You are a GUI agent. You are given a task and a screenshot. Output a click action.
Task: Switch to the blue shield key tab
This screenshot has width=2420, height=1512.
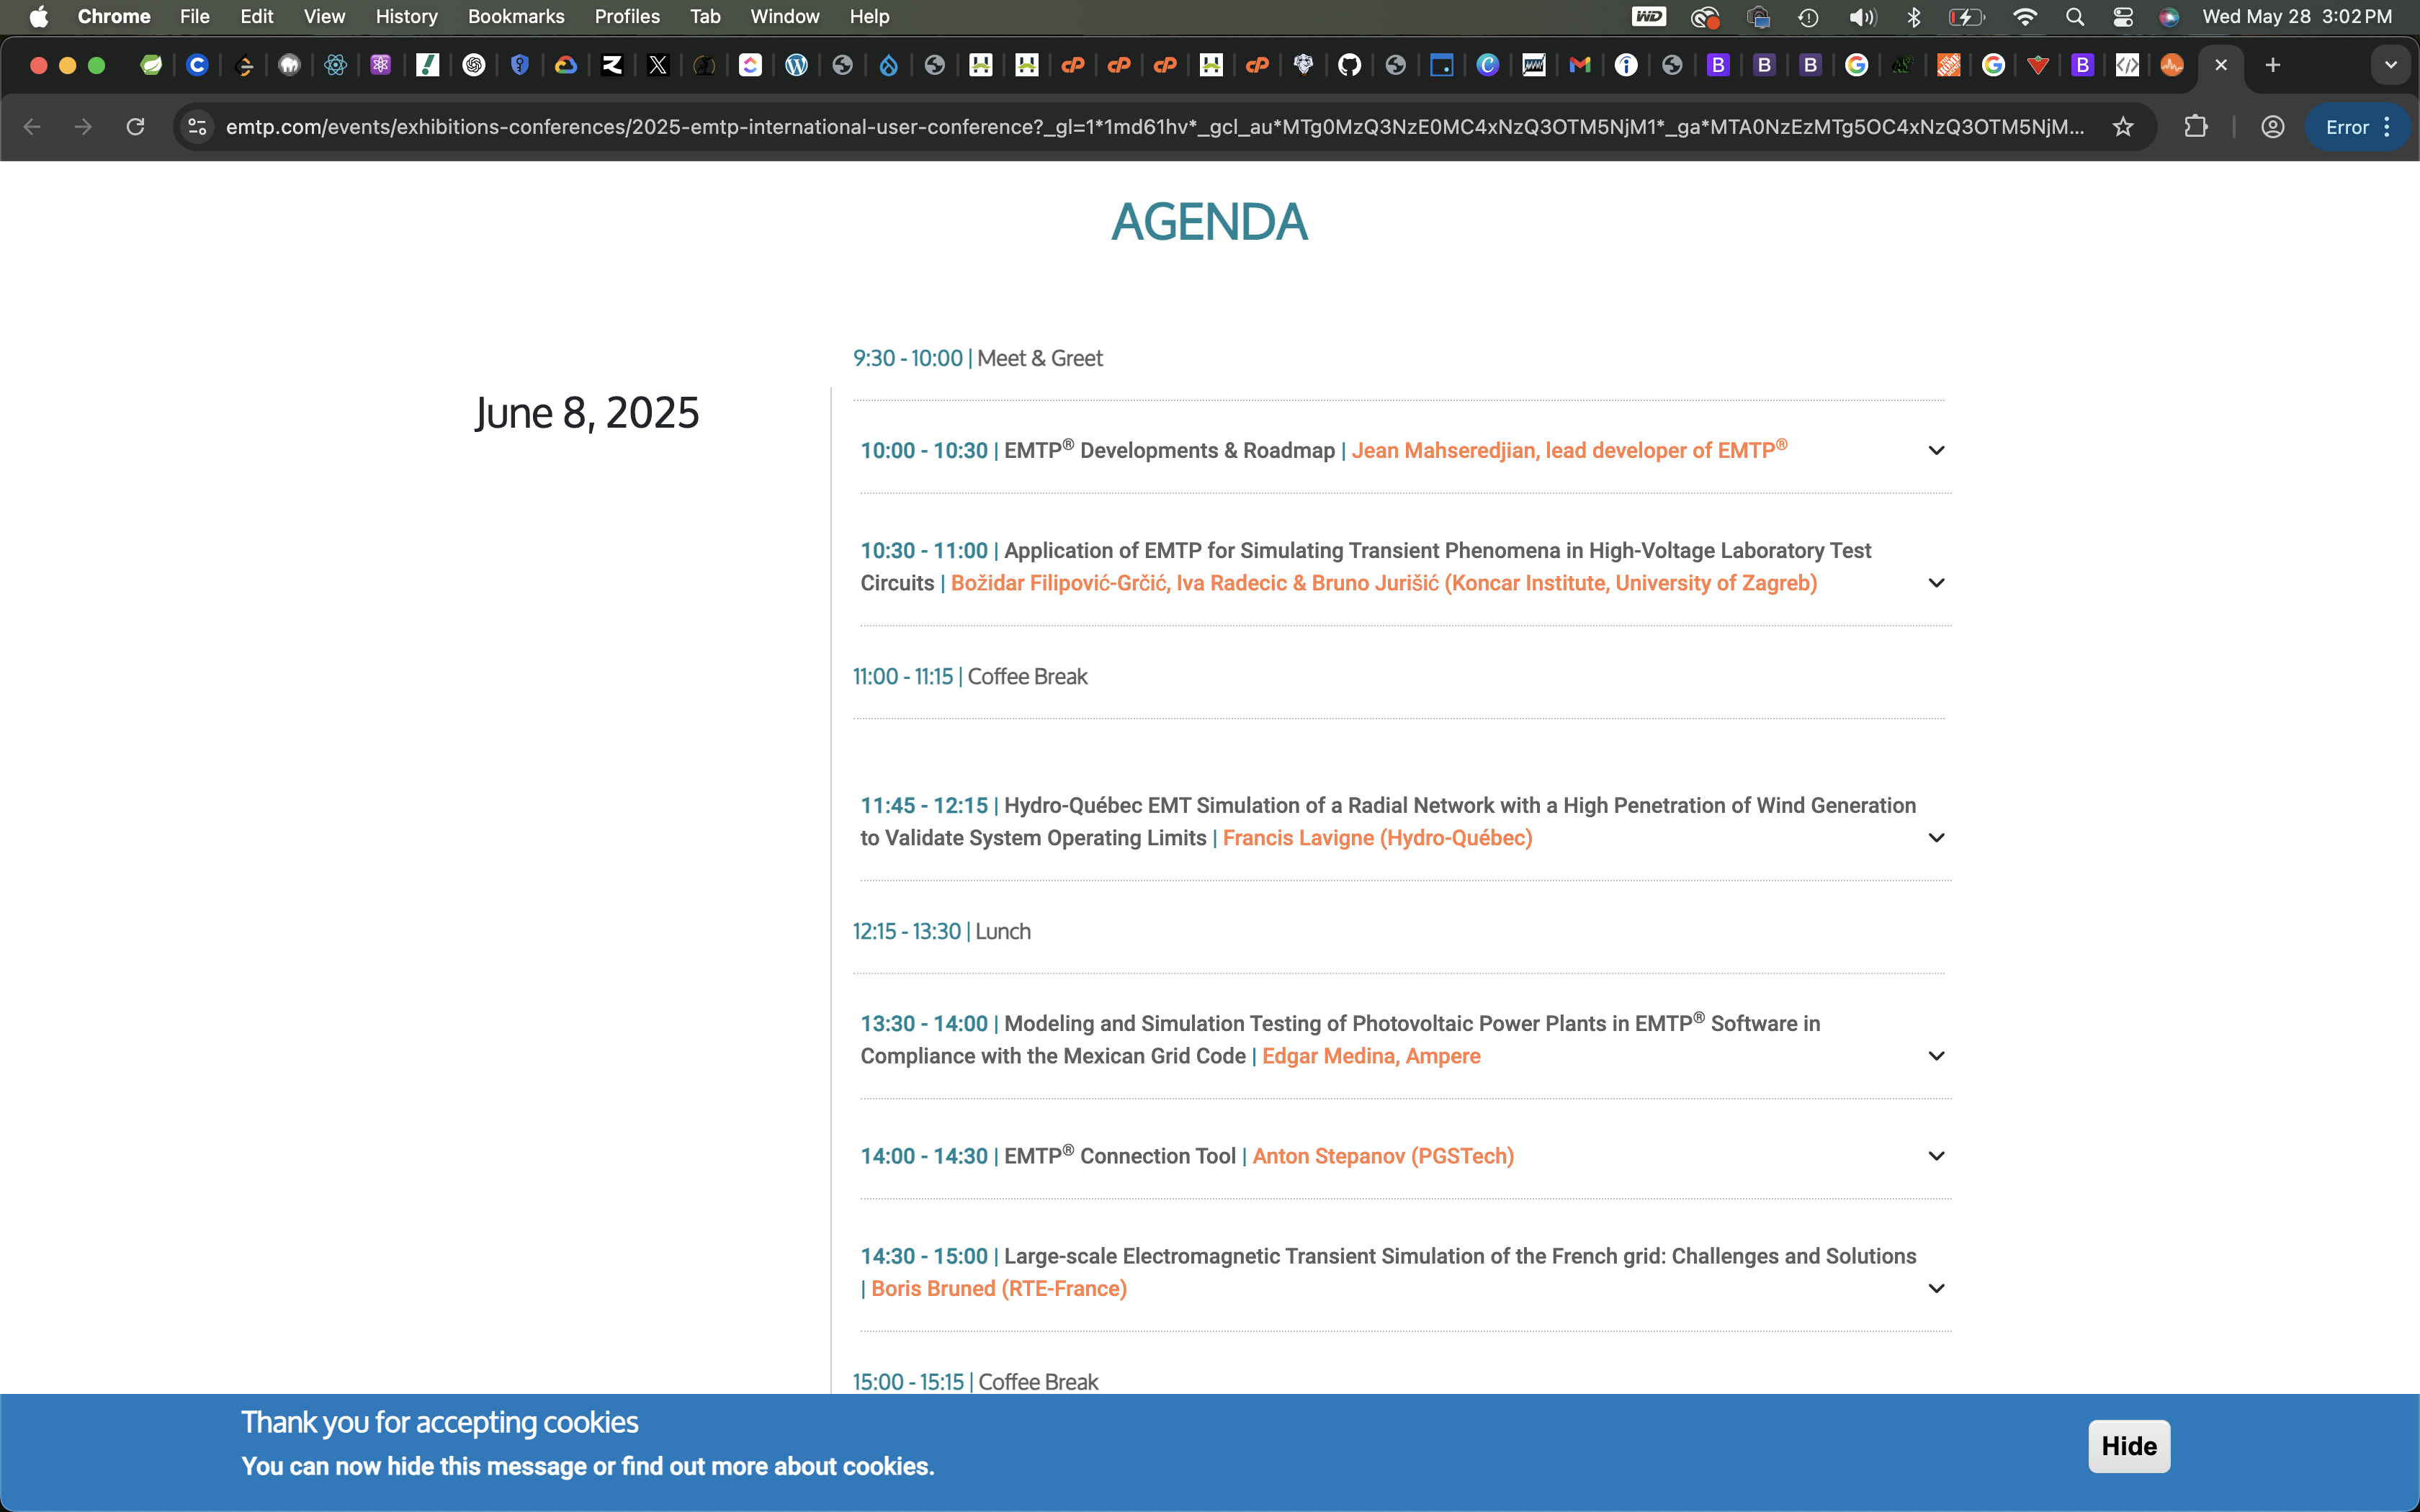click(x=520, y=65)
